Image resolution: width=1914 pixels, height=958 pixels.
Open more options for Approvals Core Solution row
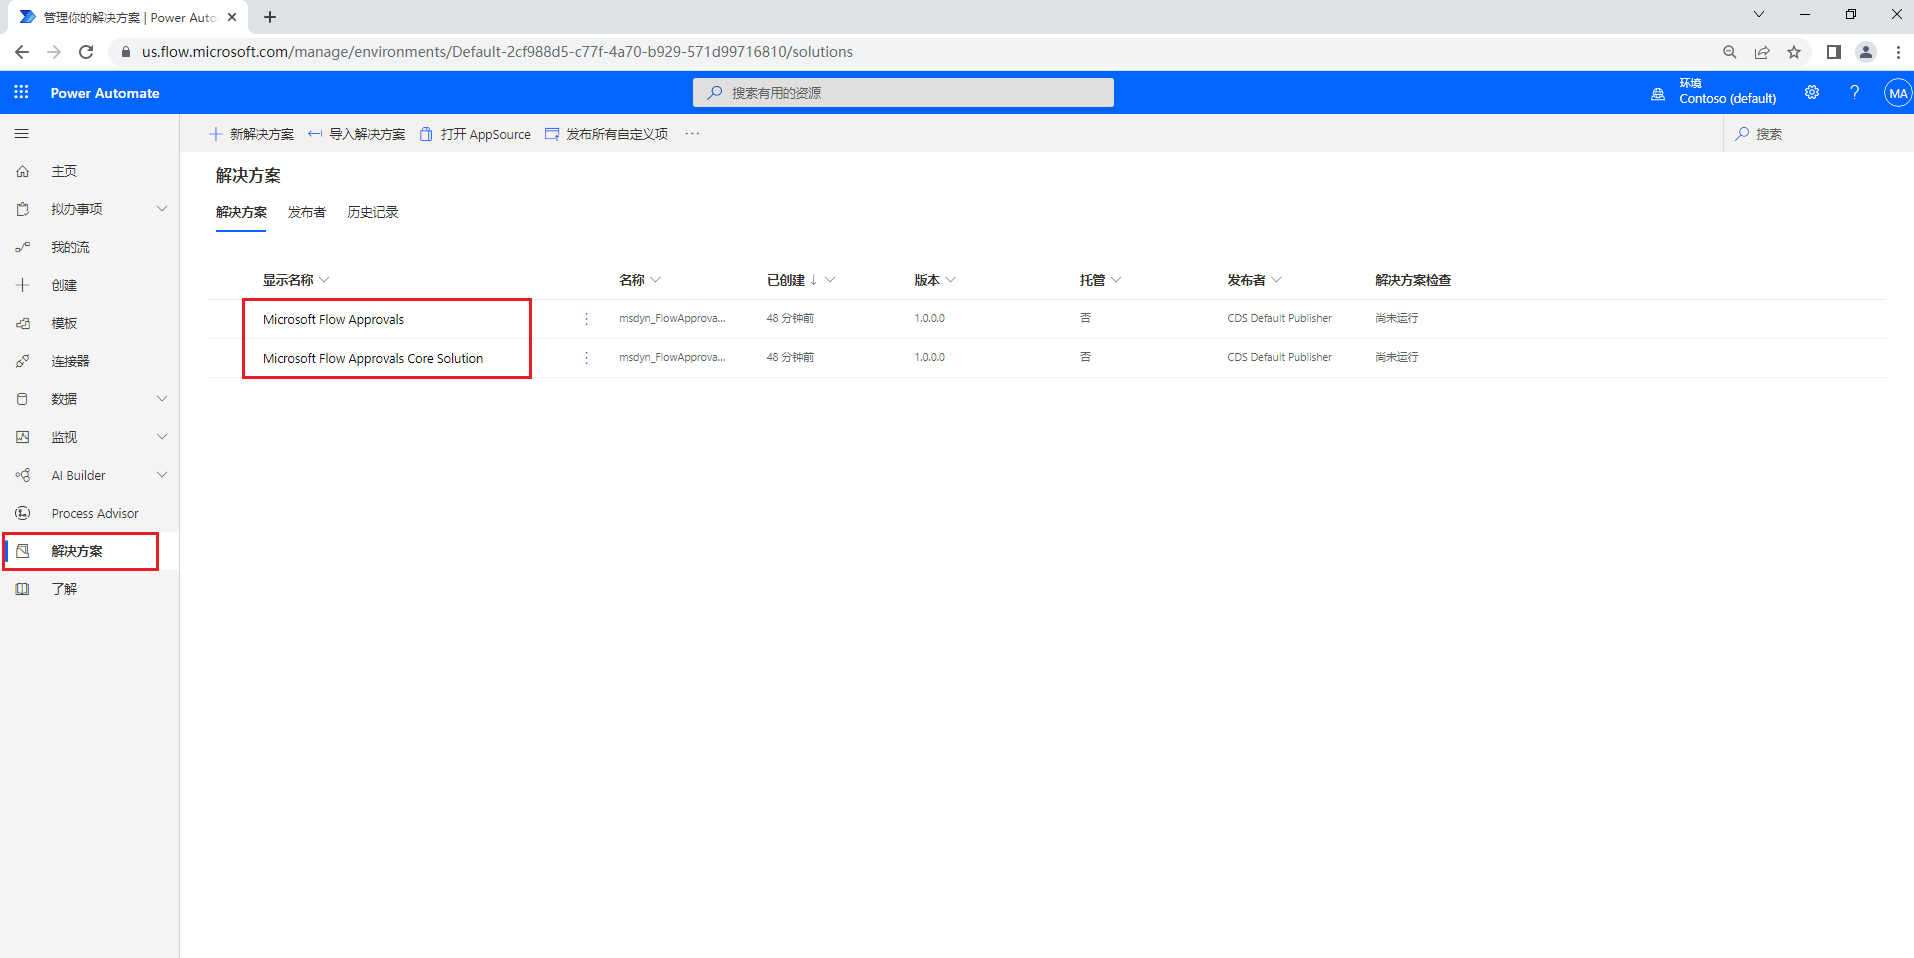[586, 358]
